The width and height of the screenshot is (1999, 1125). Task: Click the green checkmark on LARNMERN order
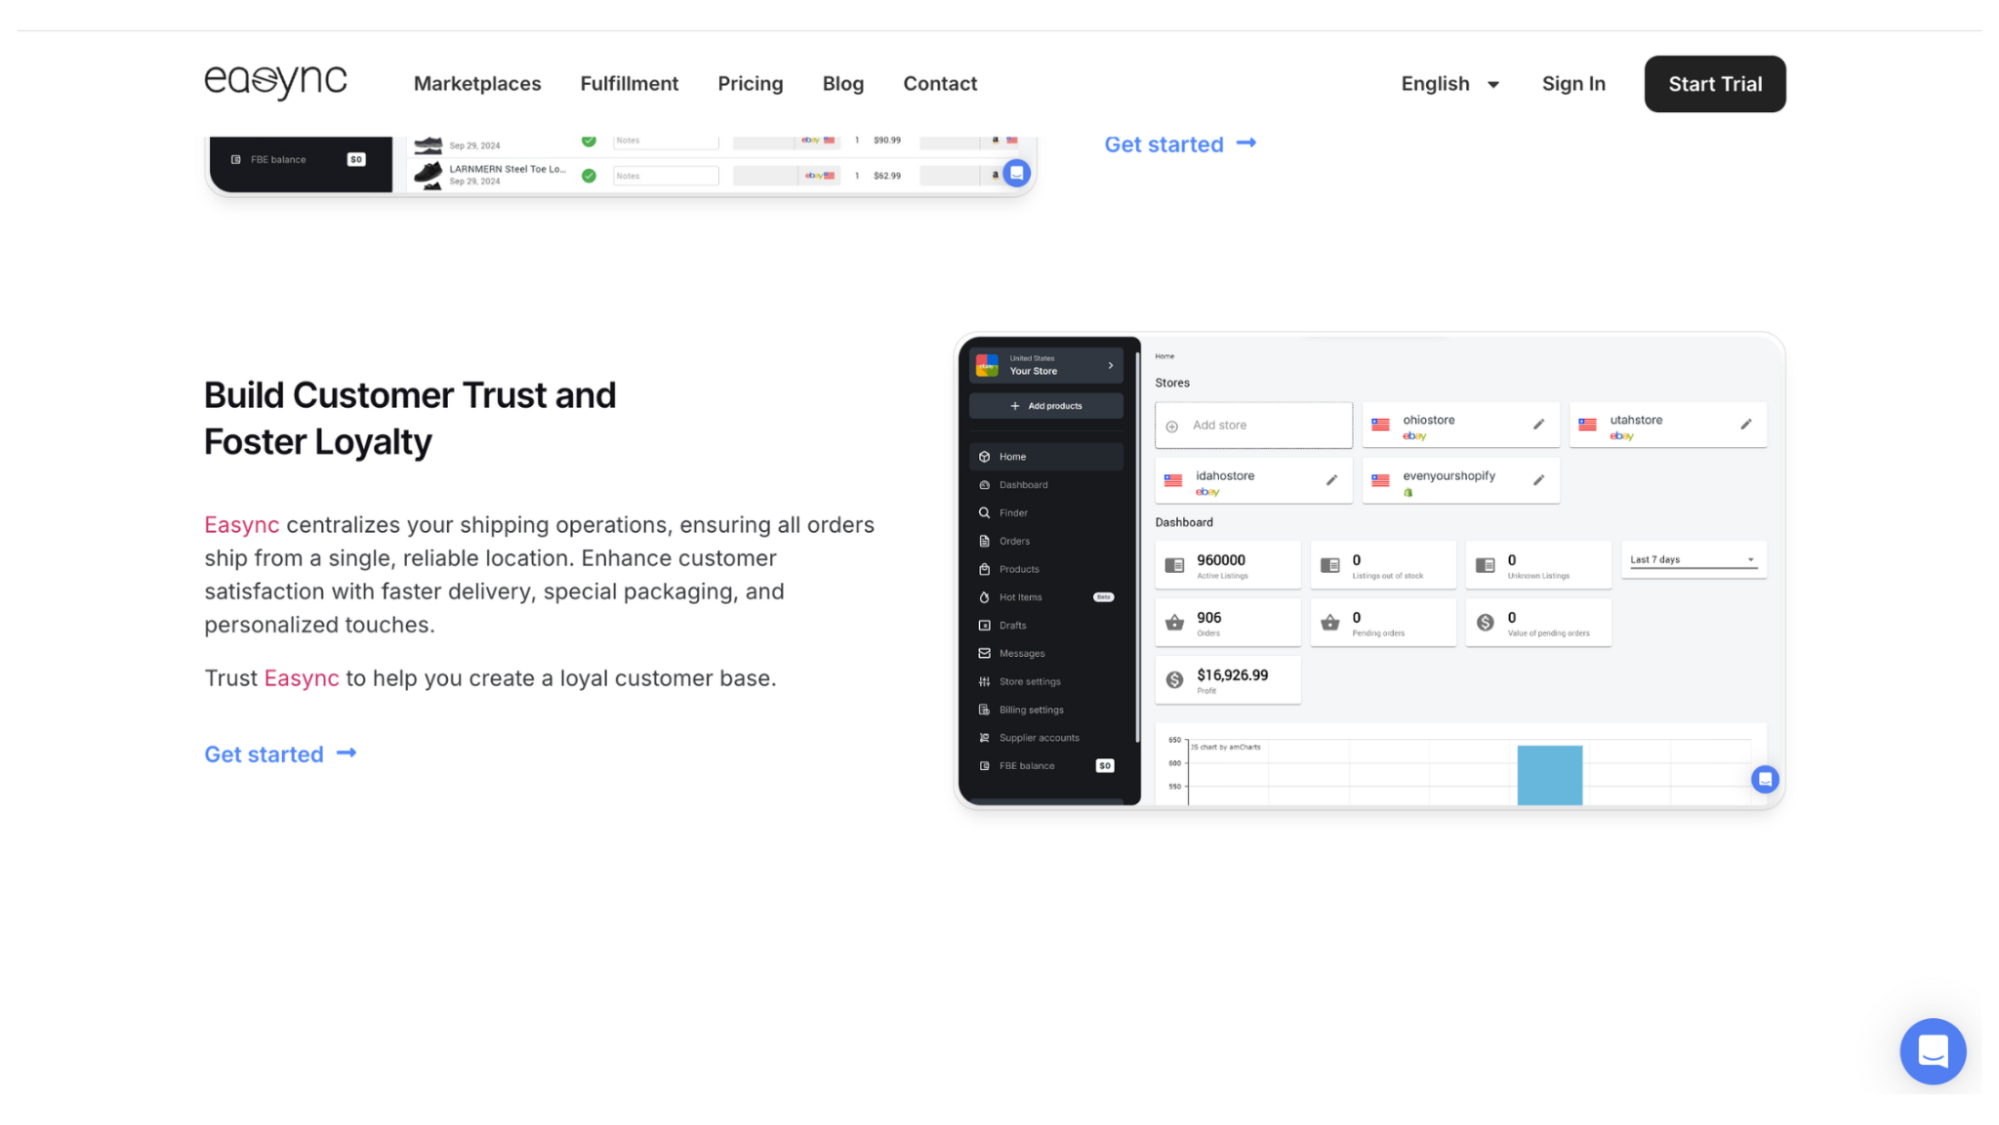coord(589,176)
